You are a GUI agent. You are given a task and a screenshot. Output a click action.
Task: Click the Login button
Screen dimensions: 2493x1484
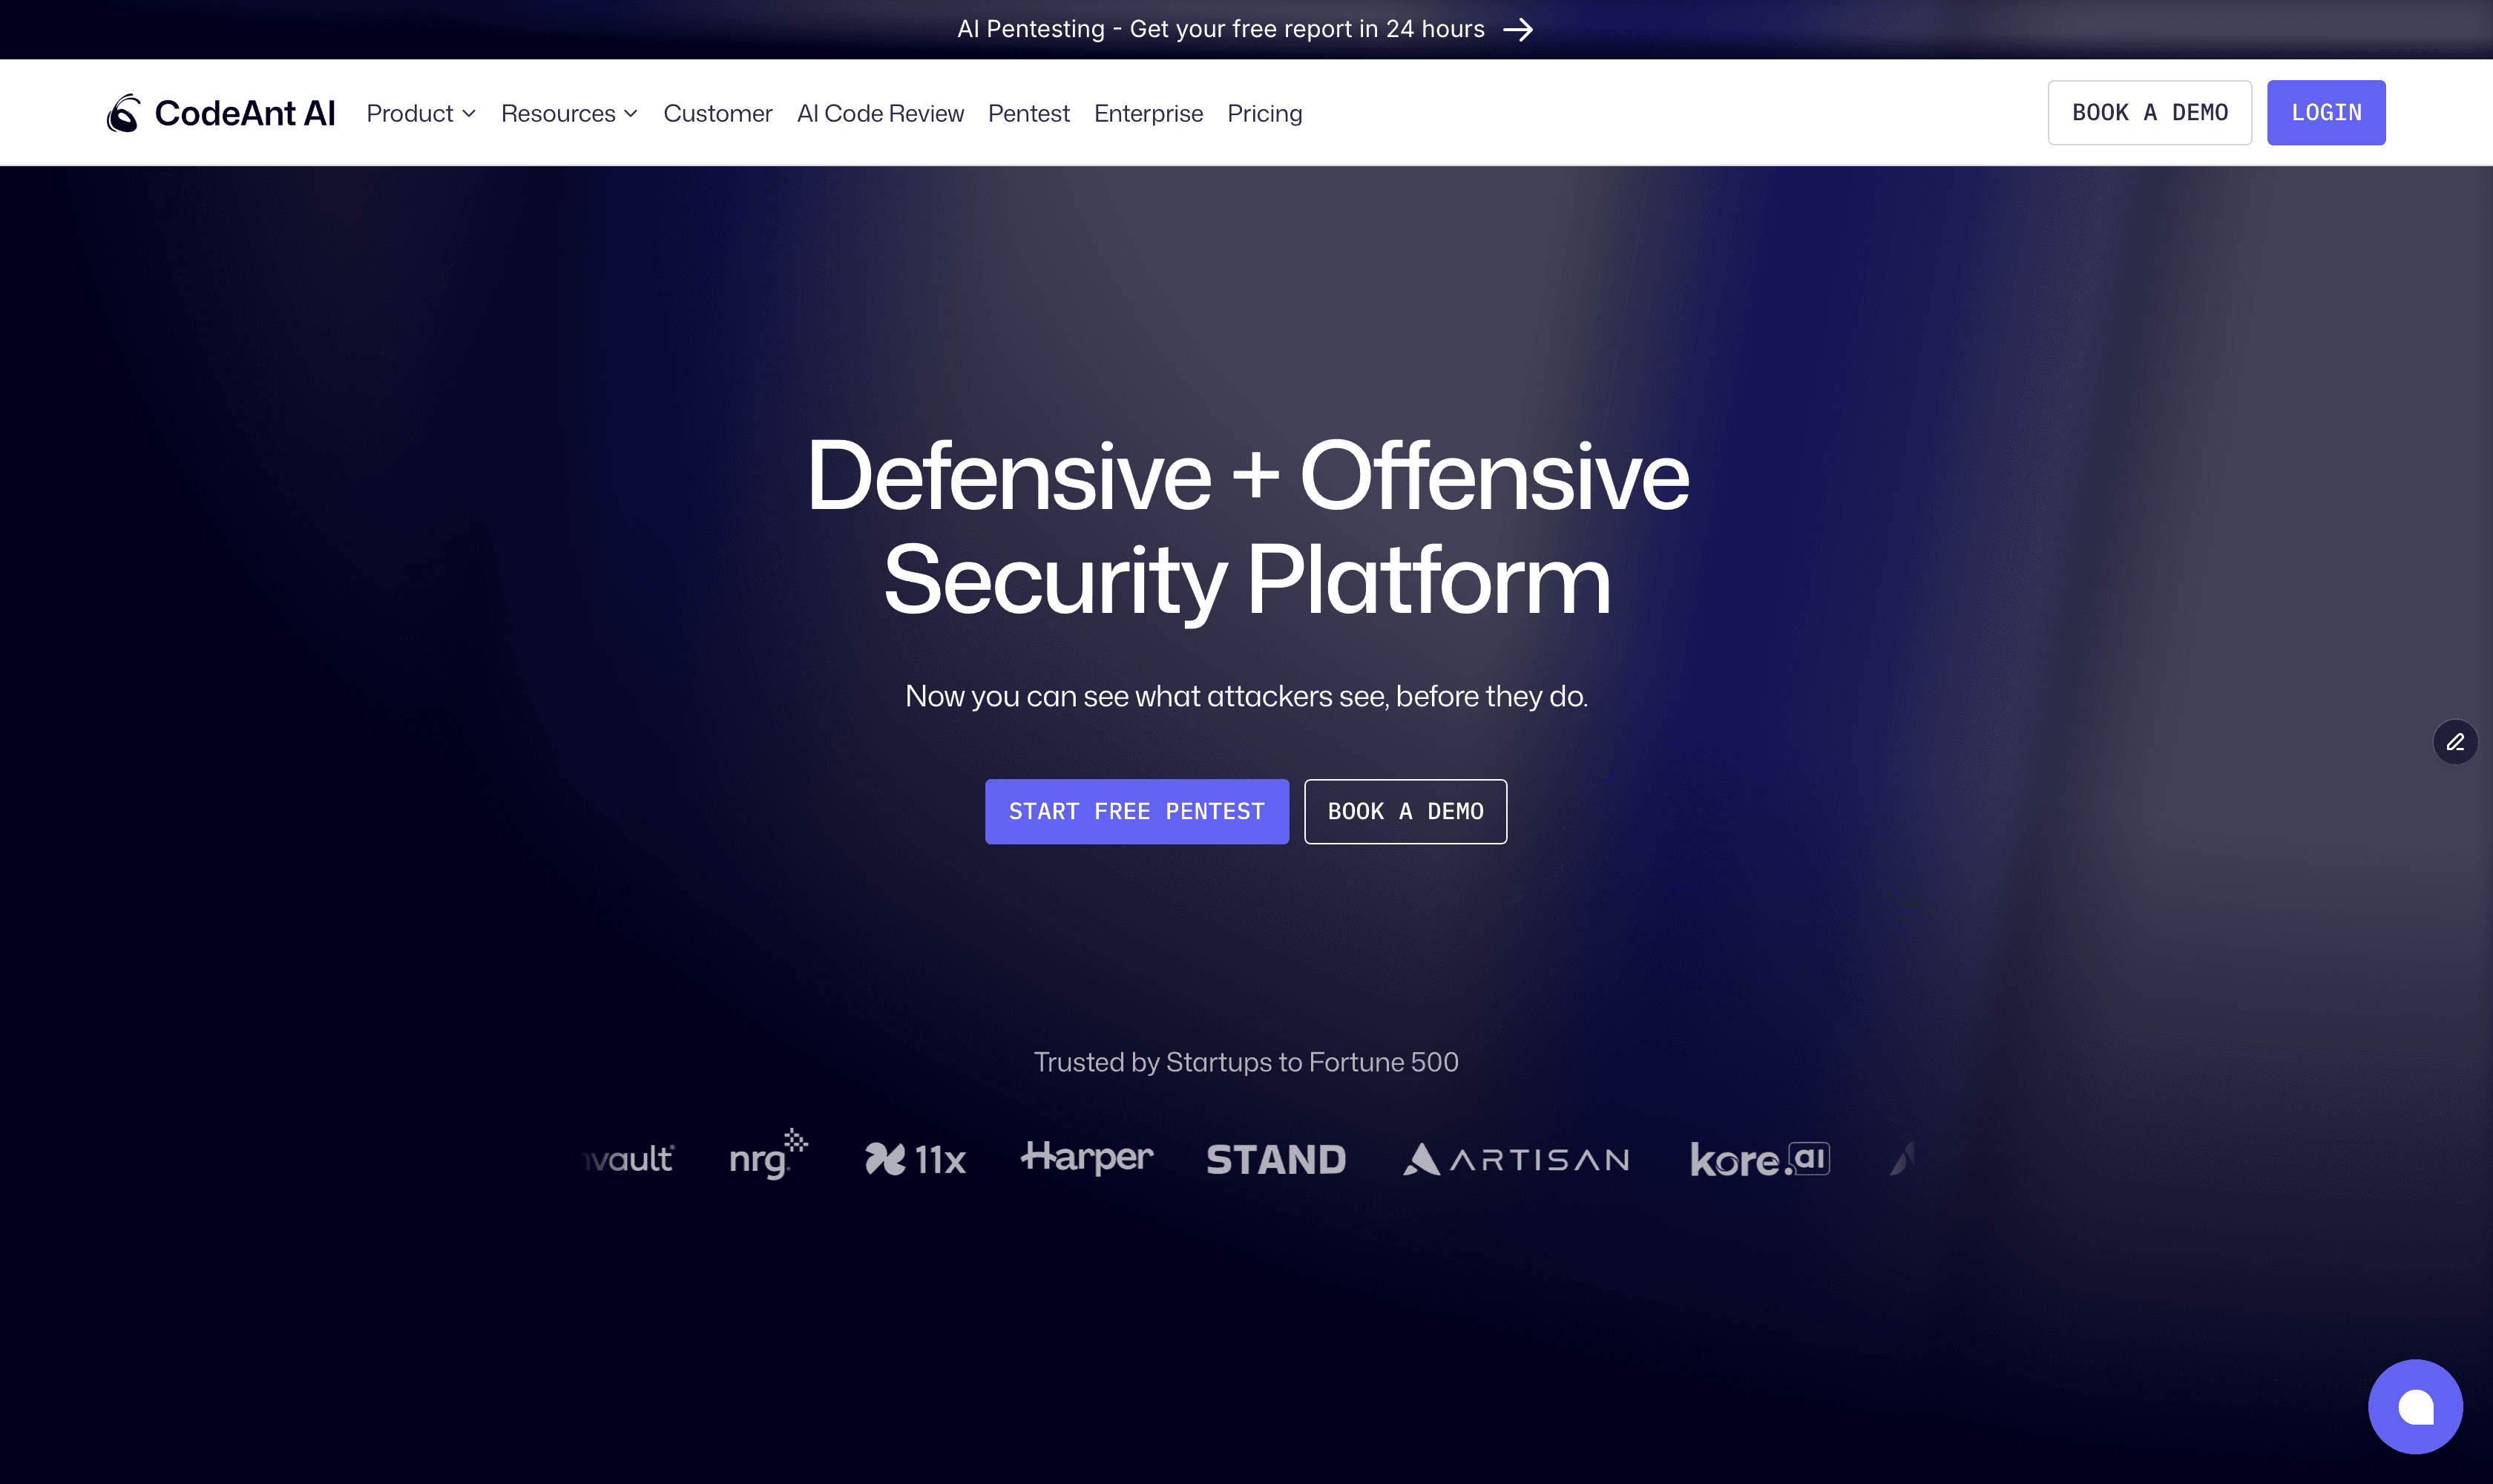(2326, 112)
